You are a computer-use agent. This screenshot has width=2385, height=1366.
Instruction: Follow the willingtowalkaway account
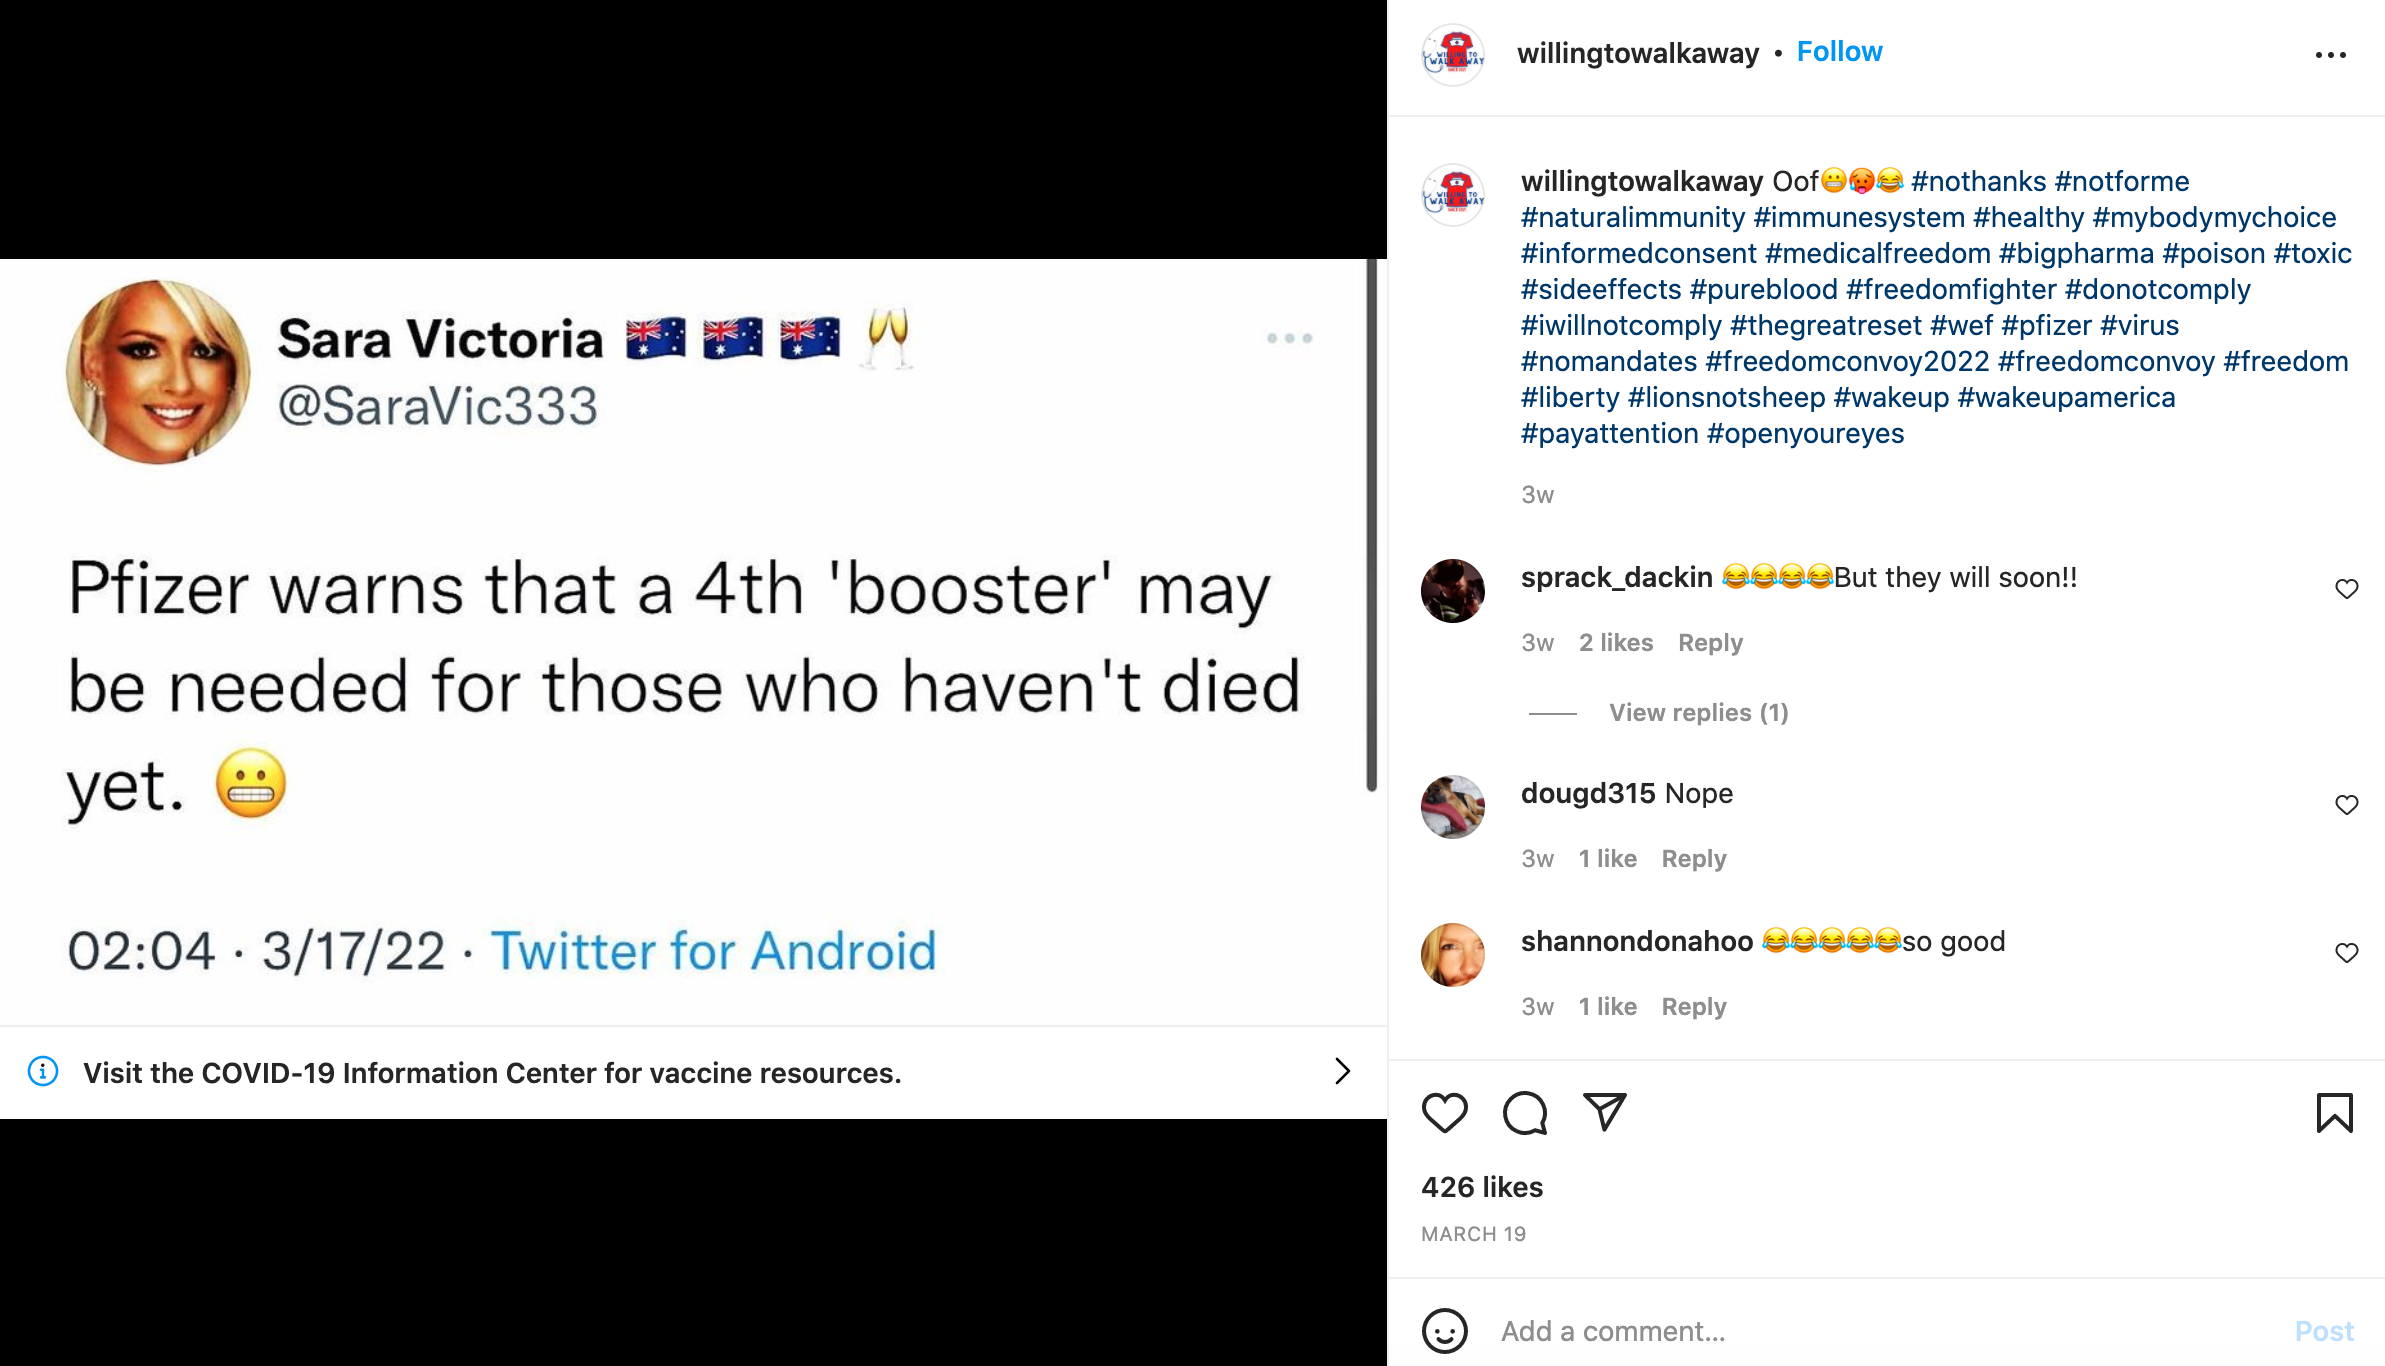tap(1839, 52)
